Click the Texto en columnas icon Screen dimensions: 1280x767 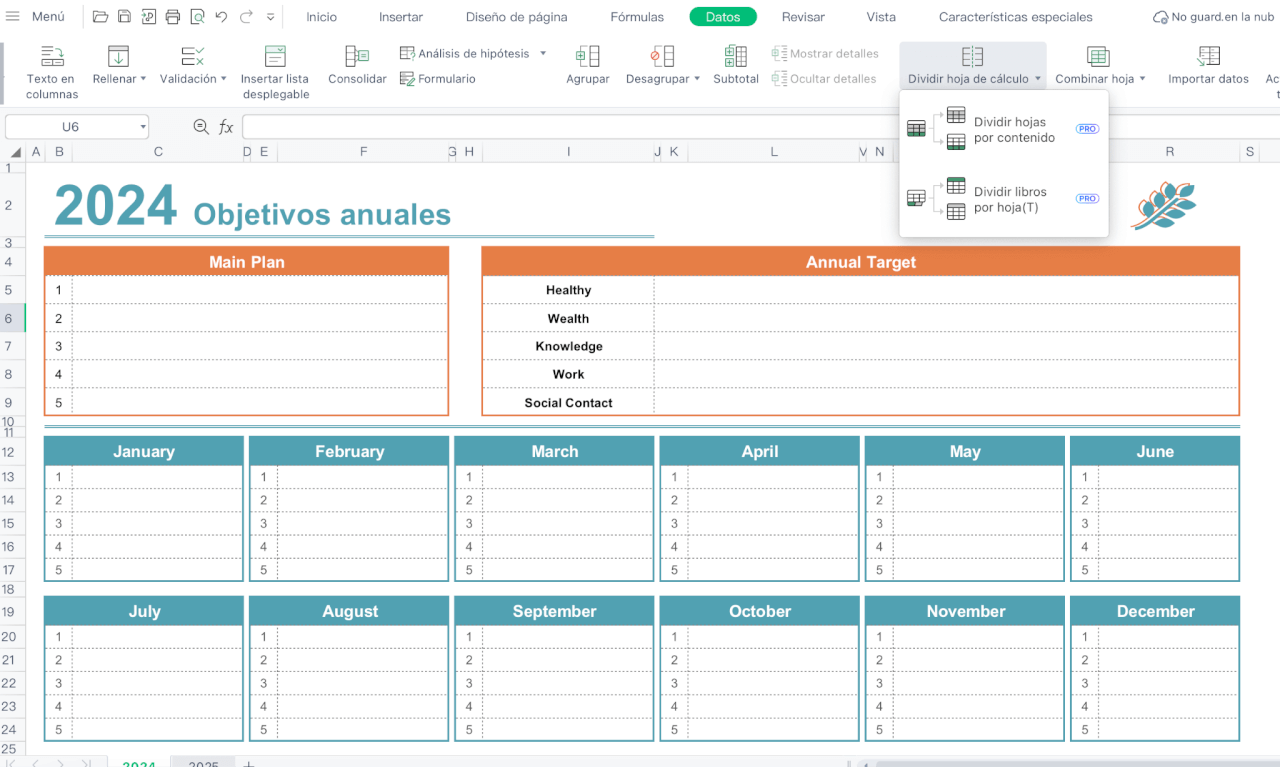51,57
